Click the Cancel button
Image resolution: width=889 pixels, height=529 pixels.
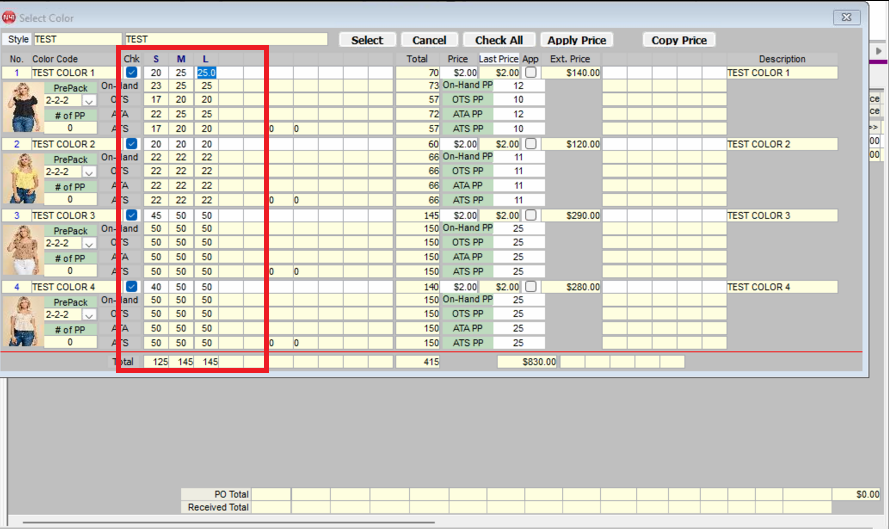coord(429,40)
